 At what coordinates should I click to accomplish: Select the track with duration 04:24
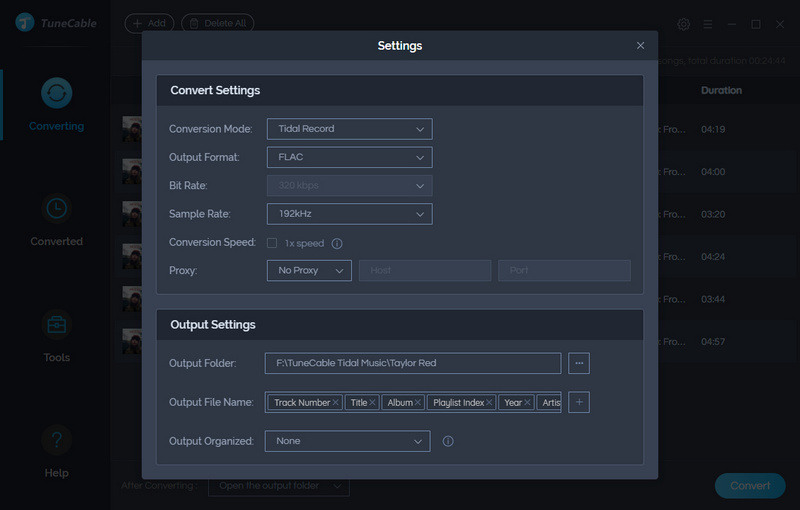coord(713,257)
